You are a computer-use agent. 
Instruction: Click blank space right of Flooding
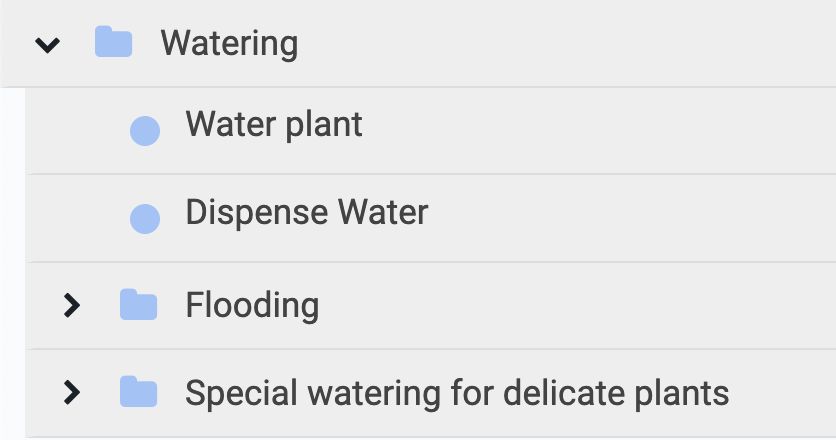(x=576, y=306)
